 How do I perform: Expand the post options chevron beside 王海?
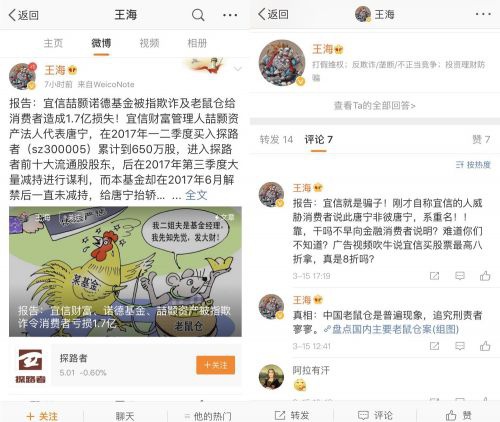[237, 69]
